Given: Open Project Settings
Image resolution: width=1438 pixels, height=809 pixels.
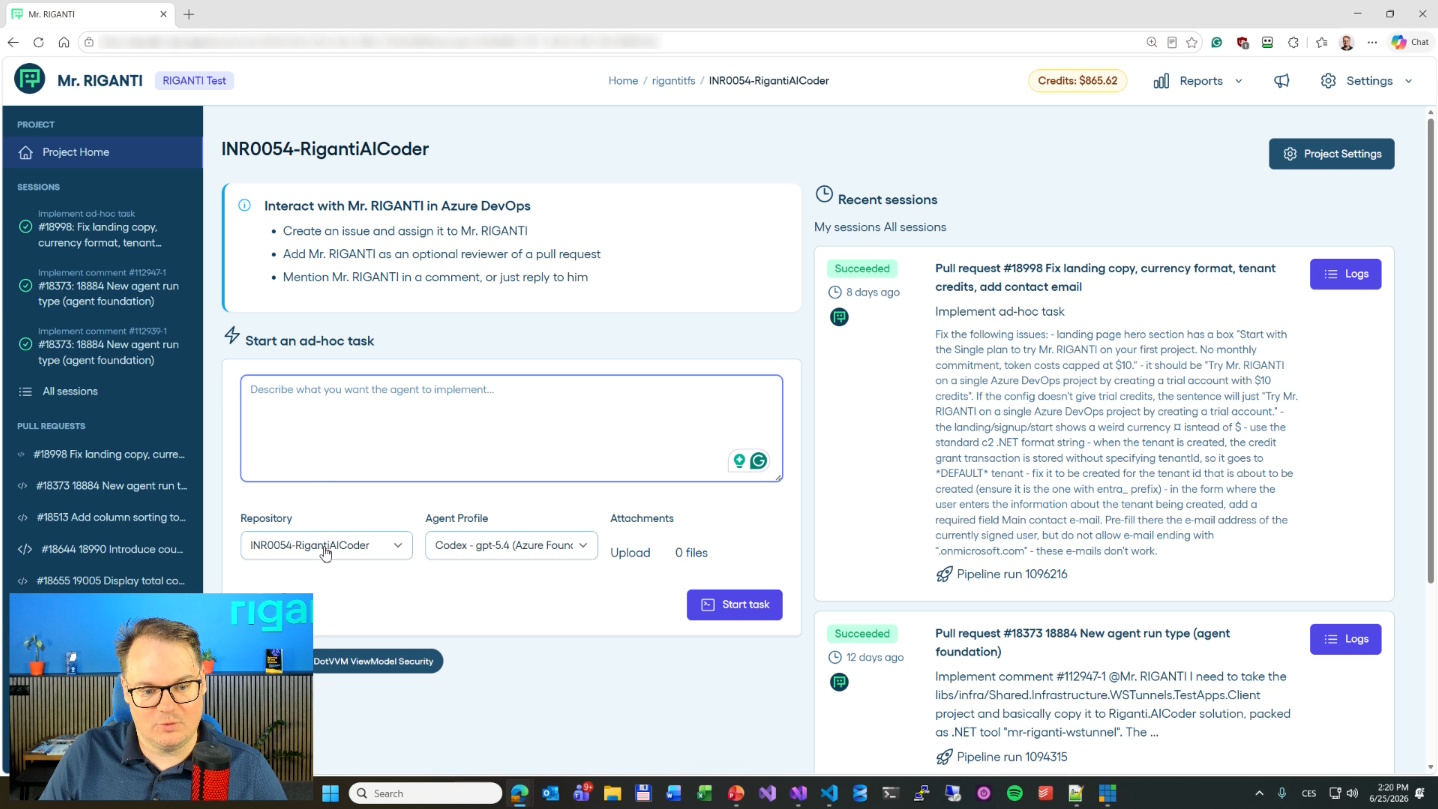Looking at the screenshot, I should pyautogui.click(x=1331, y=154).
